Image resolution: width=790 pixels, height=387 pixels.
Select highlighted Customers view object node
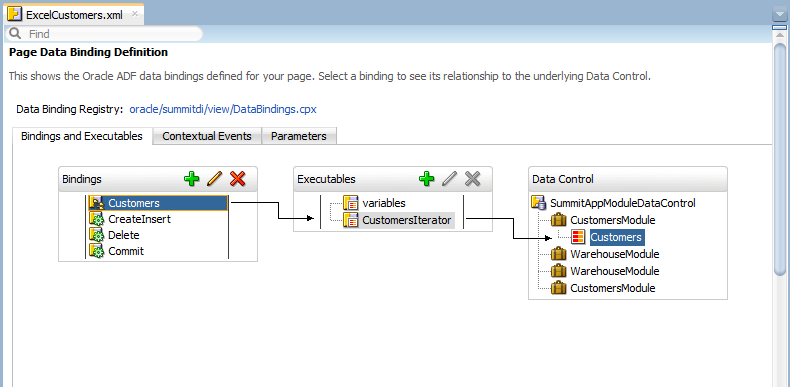pyautogui.click(x=616, y=237)
